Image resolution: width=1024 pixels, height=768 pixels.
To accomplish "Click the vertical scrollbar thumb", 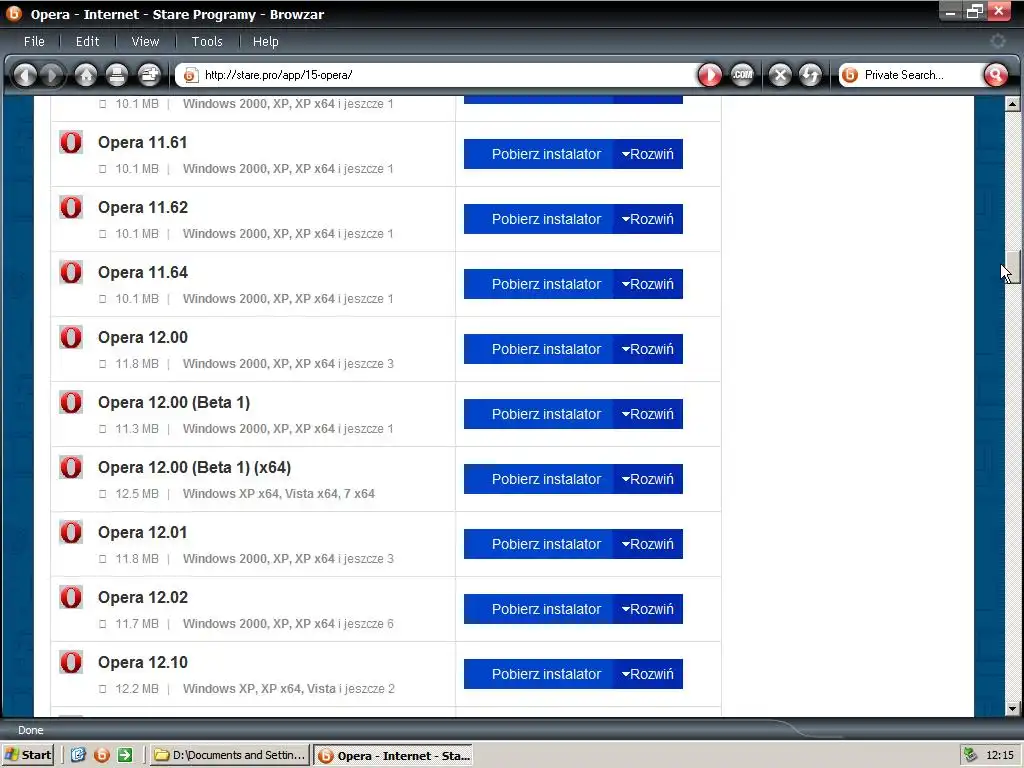I will (1012, 267).
